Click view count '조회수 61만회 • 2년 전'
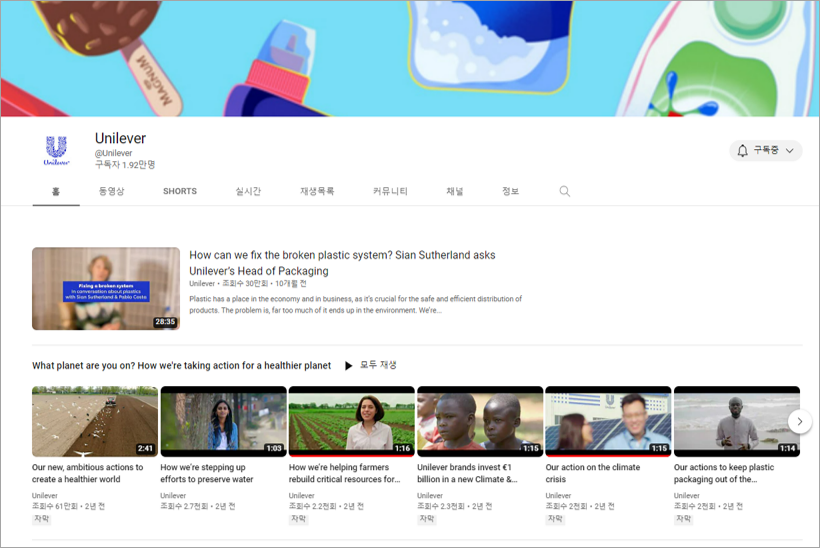820x548 pixels. coord(69,506)
